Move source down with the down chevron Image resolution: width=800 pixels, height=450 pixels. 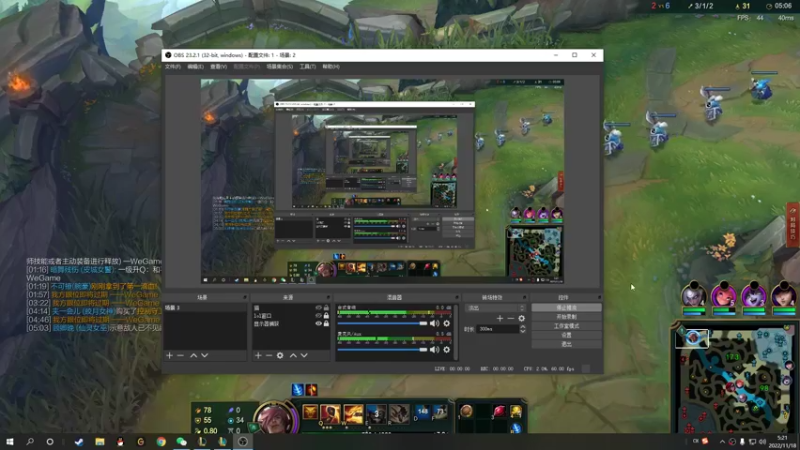point(304,355)
